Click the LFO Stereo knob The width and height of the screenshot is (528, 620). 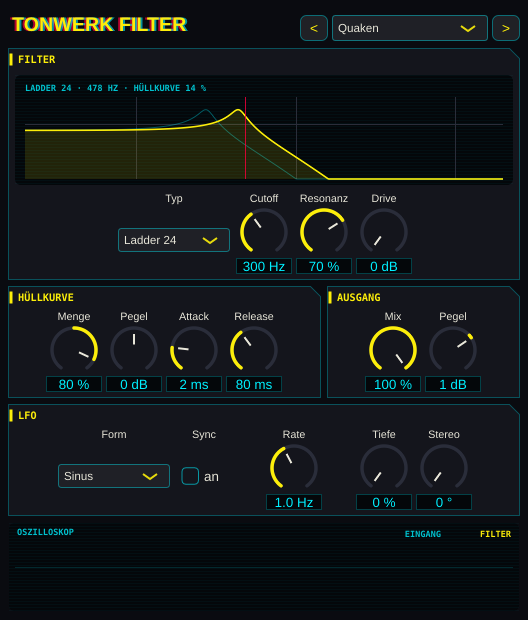(x=444, y=468)
